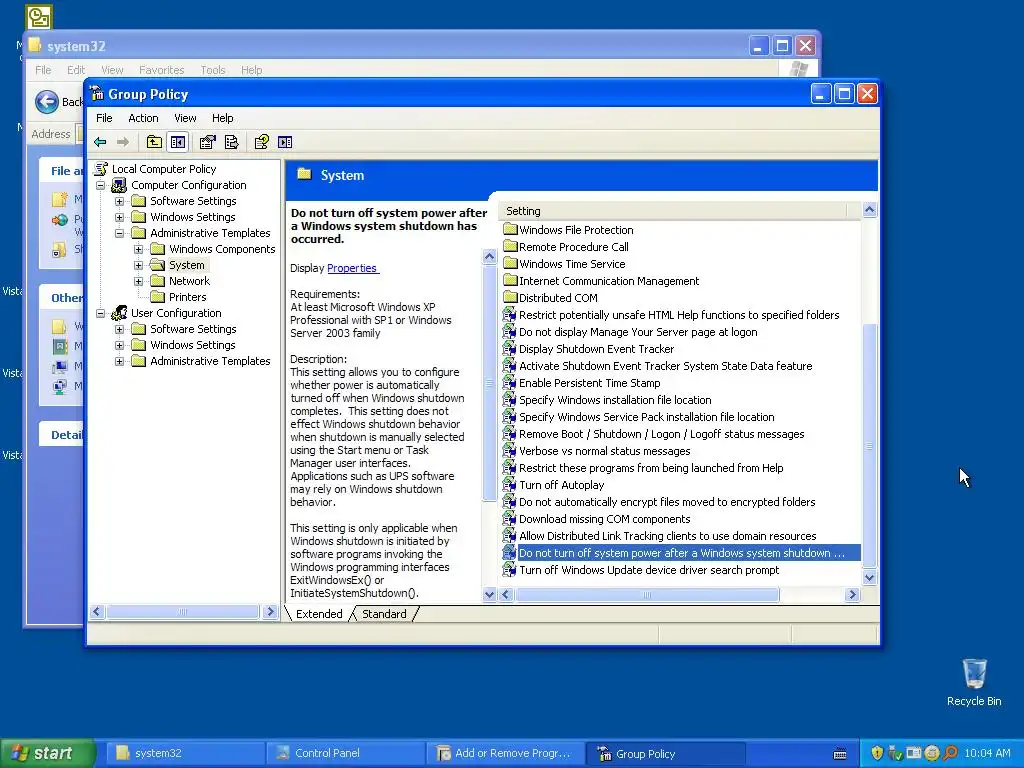Expand the Network tree node
Image resolution: width=1024 pixels, height=768 pixels.
coord(138,281)
